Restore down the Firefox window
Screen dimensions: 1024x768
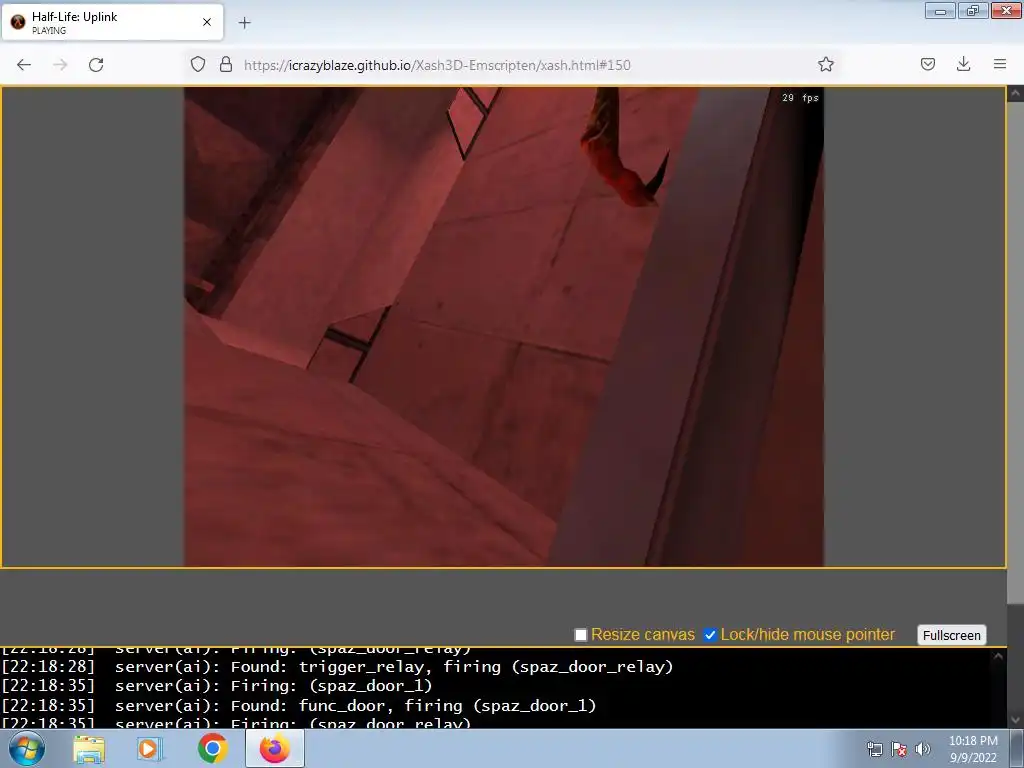point(973,10)
